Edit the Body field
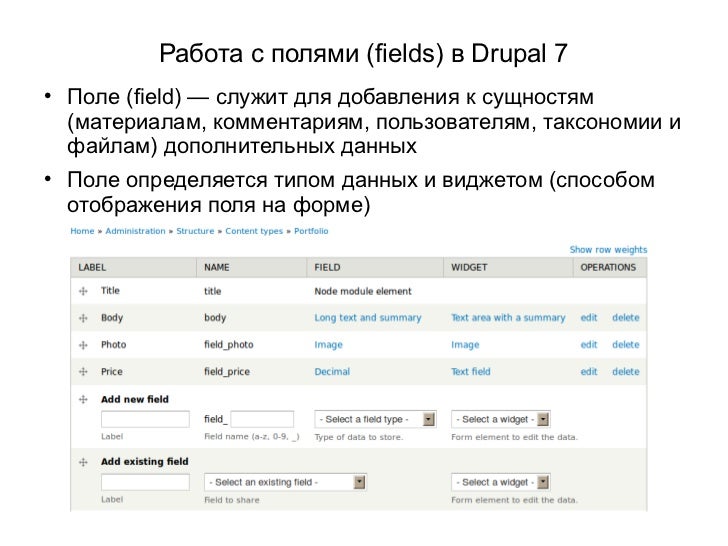 [589, 318]
